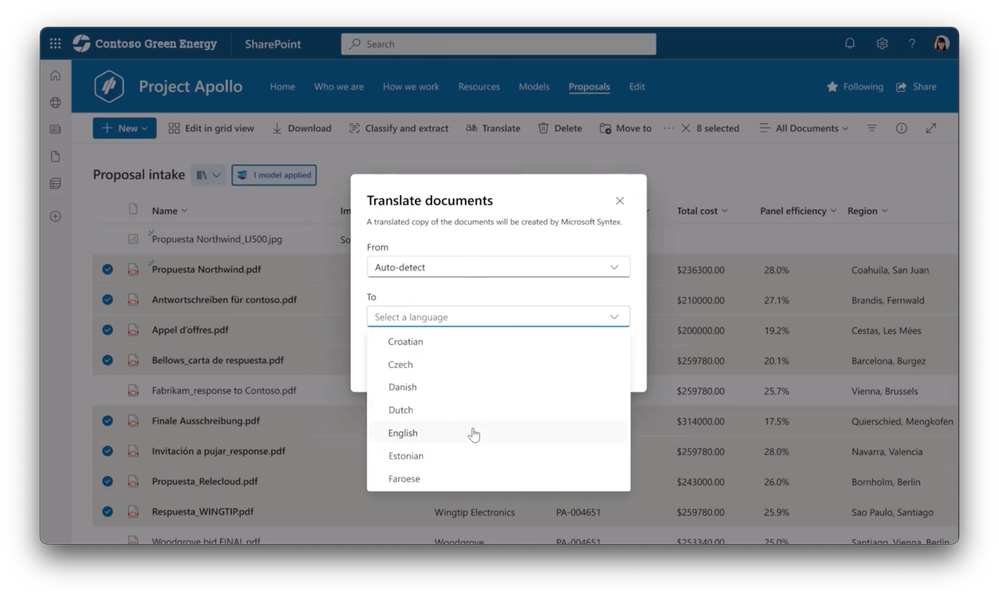Viewport: 999px width, 597px height.
Task: Choose English from the language list
Action: pyautogui.click(x=498, y=433)
